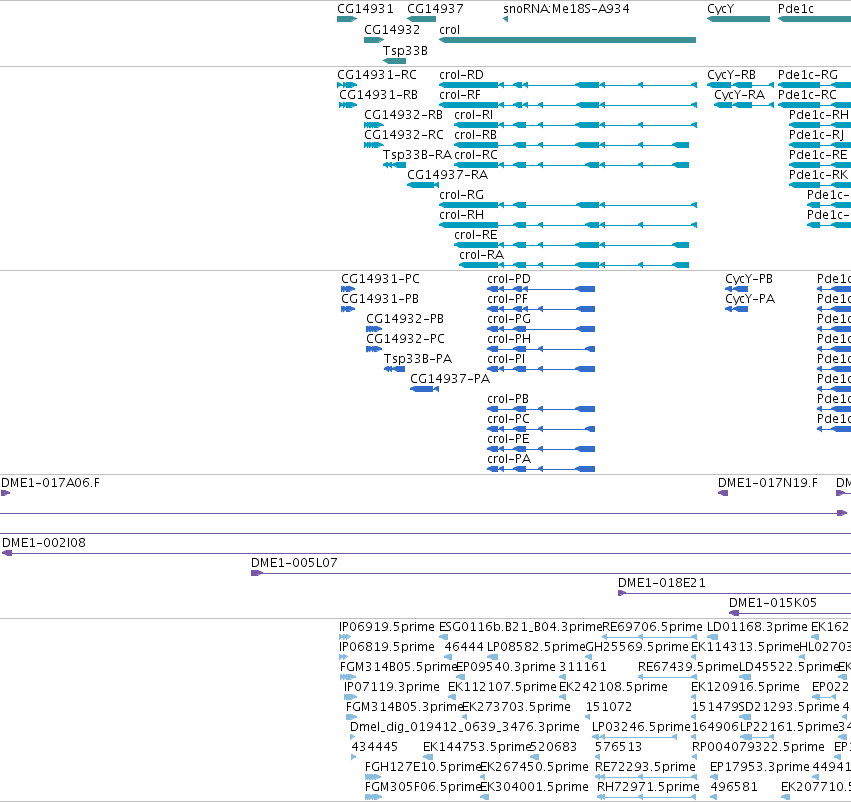Viewport: 851px width, 802px height.
Task: Select transcript crol-RE
Action: (571, 245)
